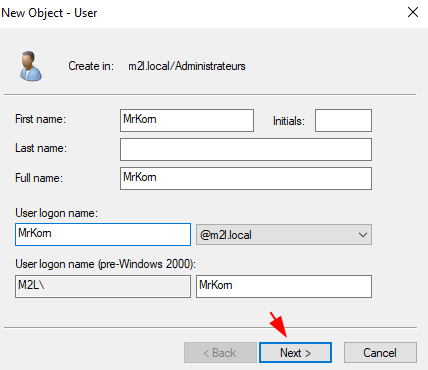Focus the User logon name field
The width and height of the screenshot is (428, 370).
coord(103,235)
